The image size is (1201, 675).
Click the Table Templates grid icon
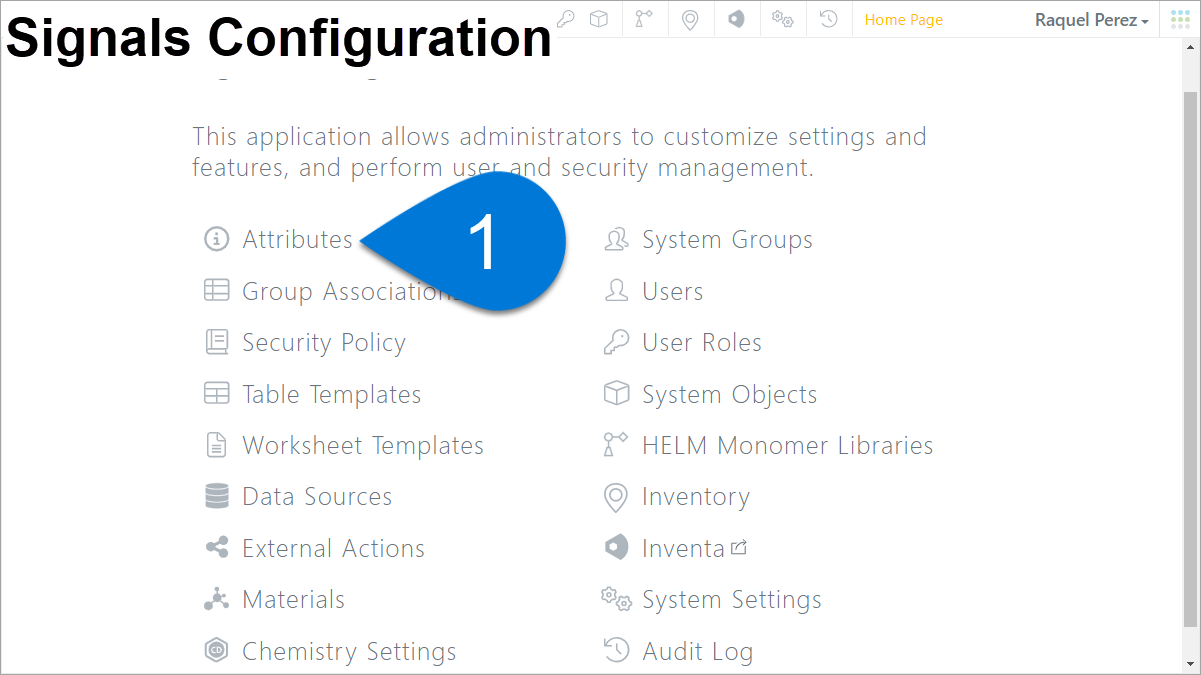click(216, 394)
